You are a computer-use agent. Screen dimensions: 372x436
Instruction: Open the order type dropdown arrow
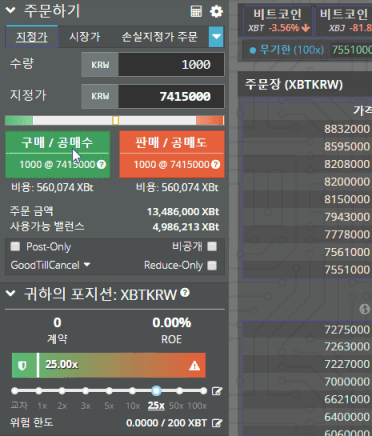point(216,36)
